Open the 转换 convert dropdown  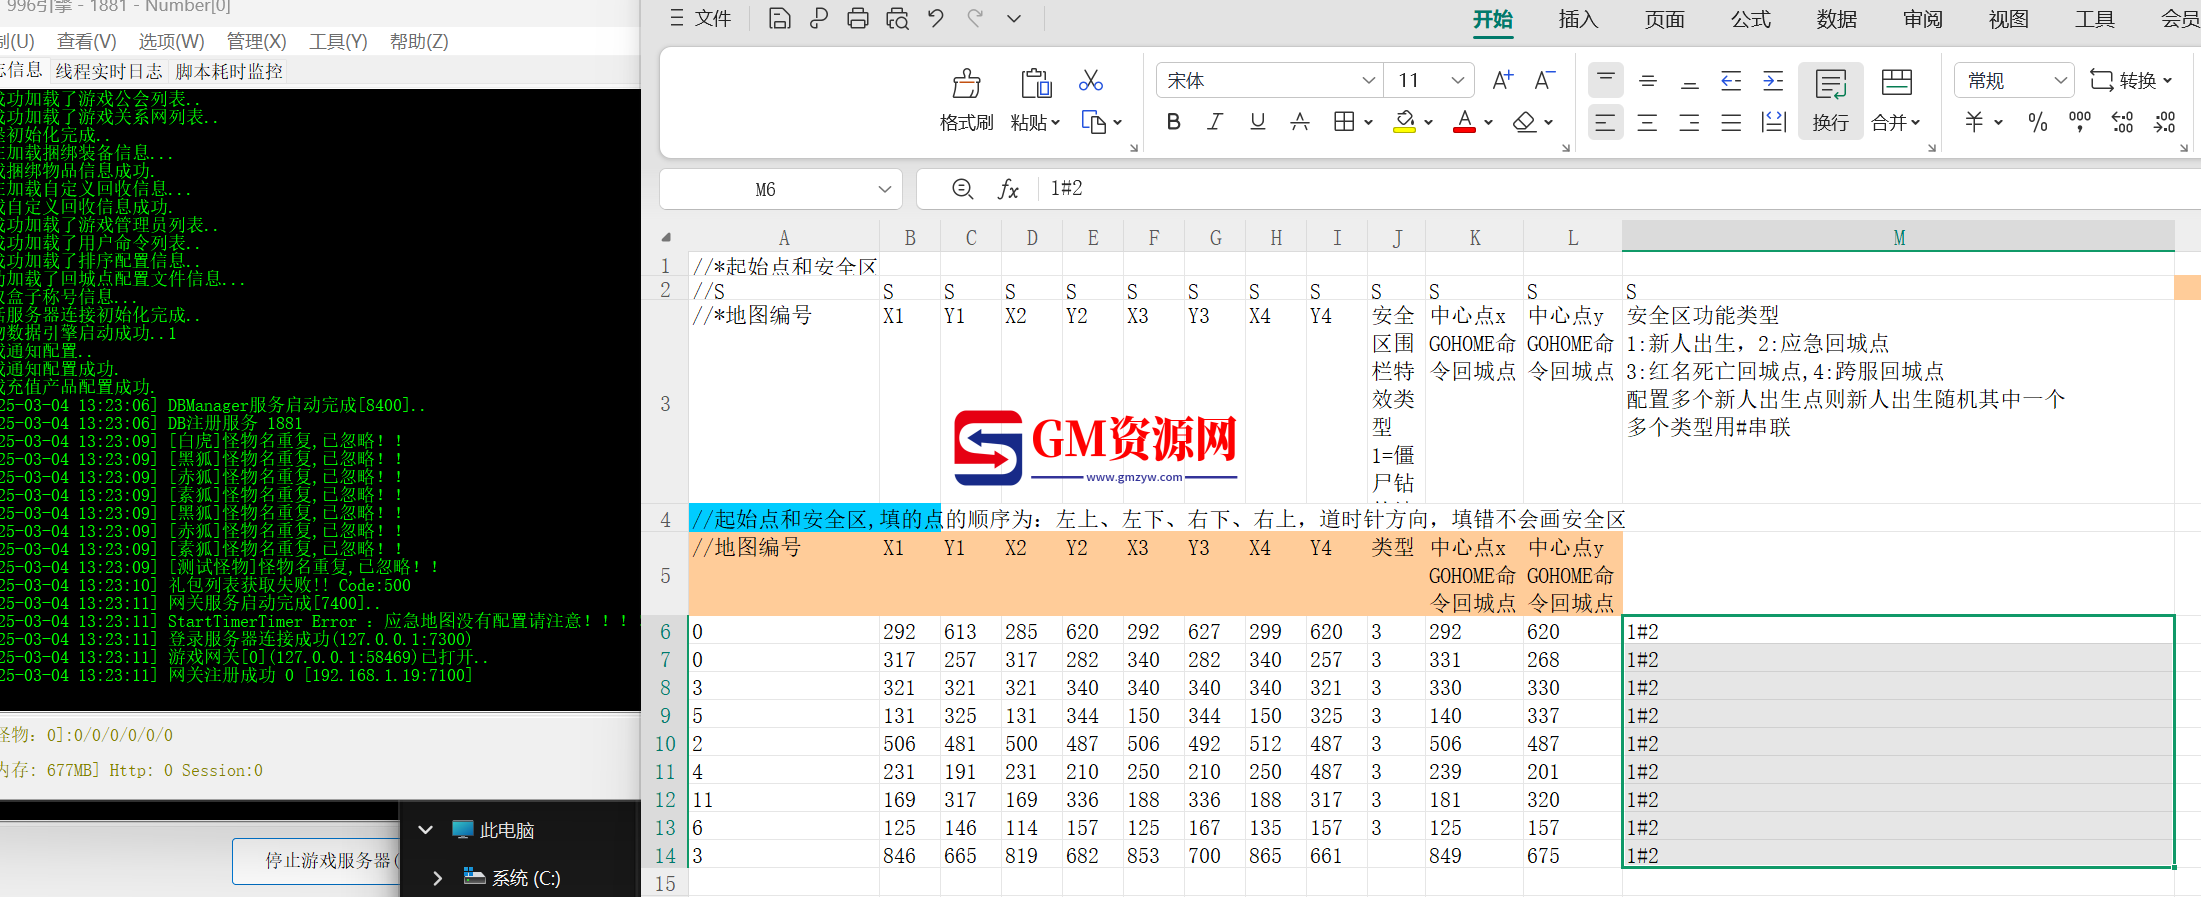click(2132, 80)
